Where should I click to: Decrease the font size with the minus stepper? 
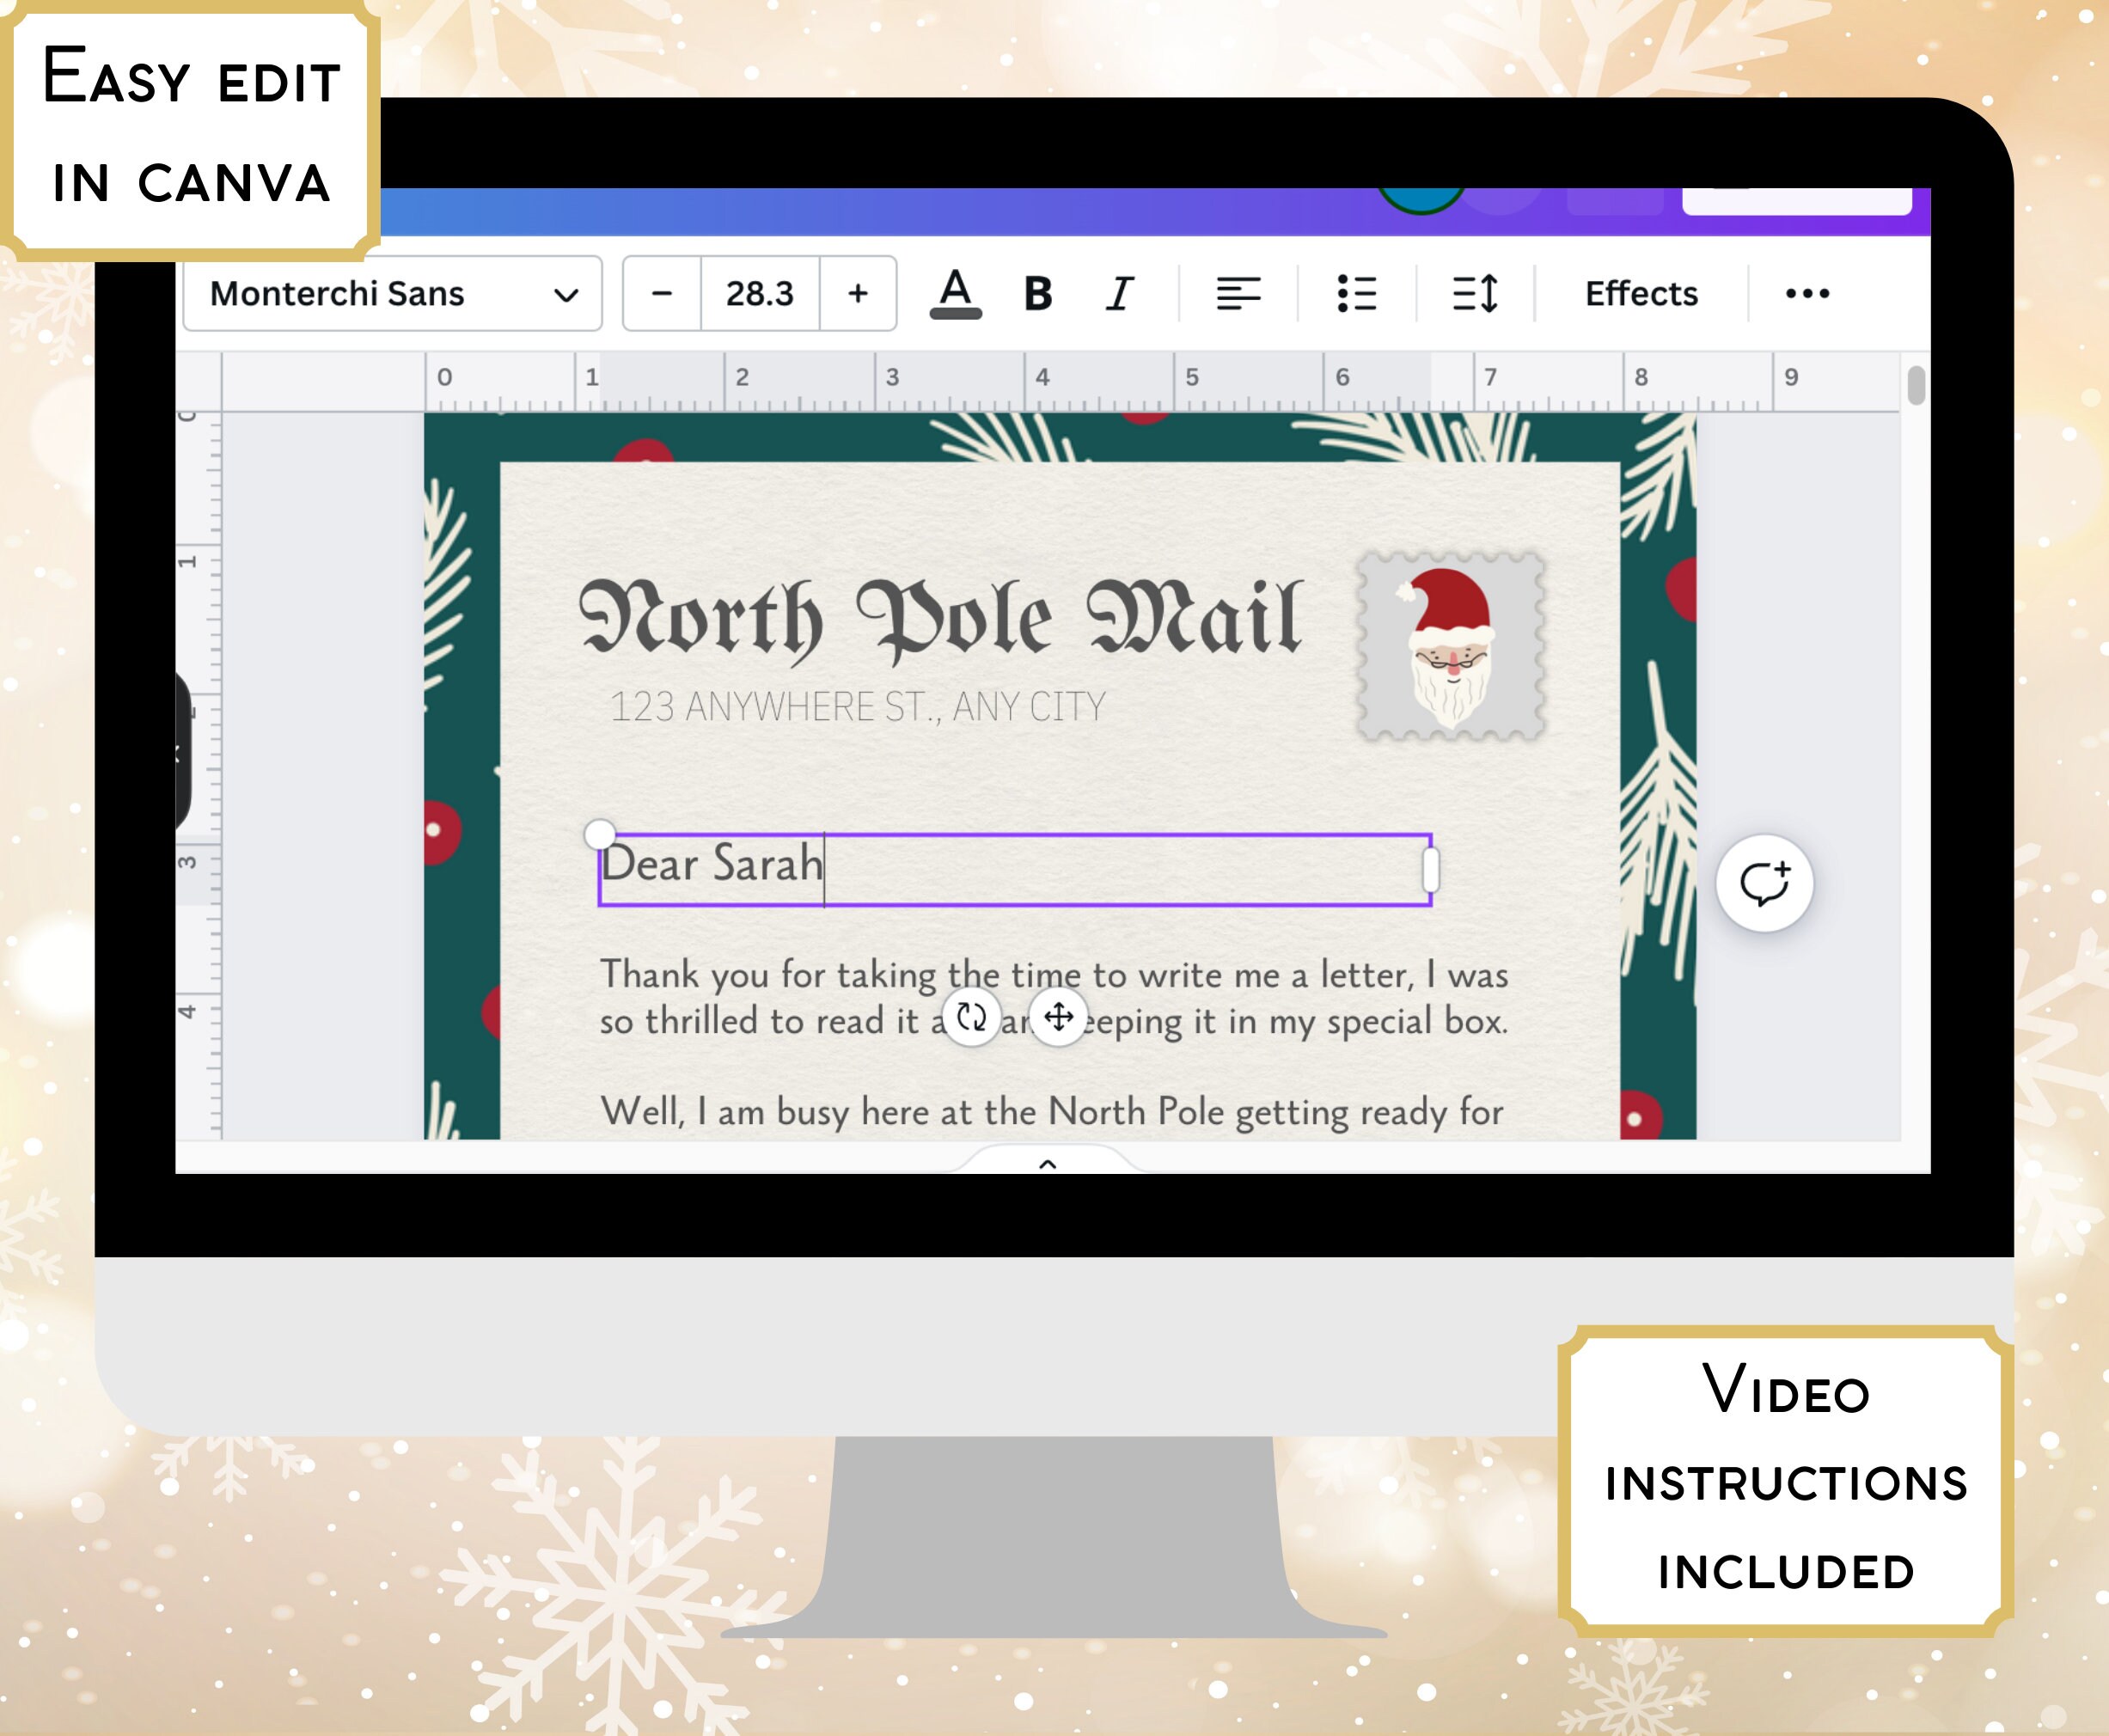663,293
